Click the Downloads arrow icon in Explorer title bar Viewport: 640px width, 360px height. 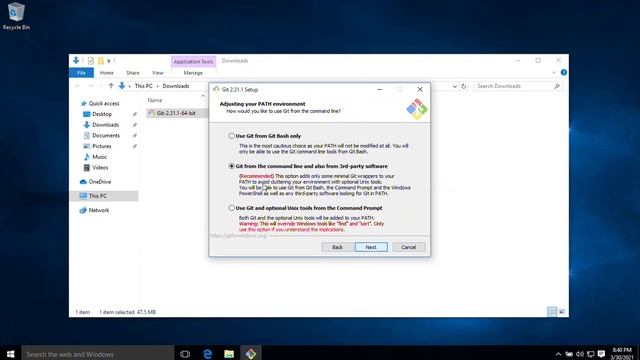[76, 61]
